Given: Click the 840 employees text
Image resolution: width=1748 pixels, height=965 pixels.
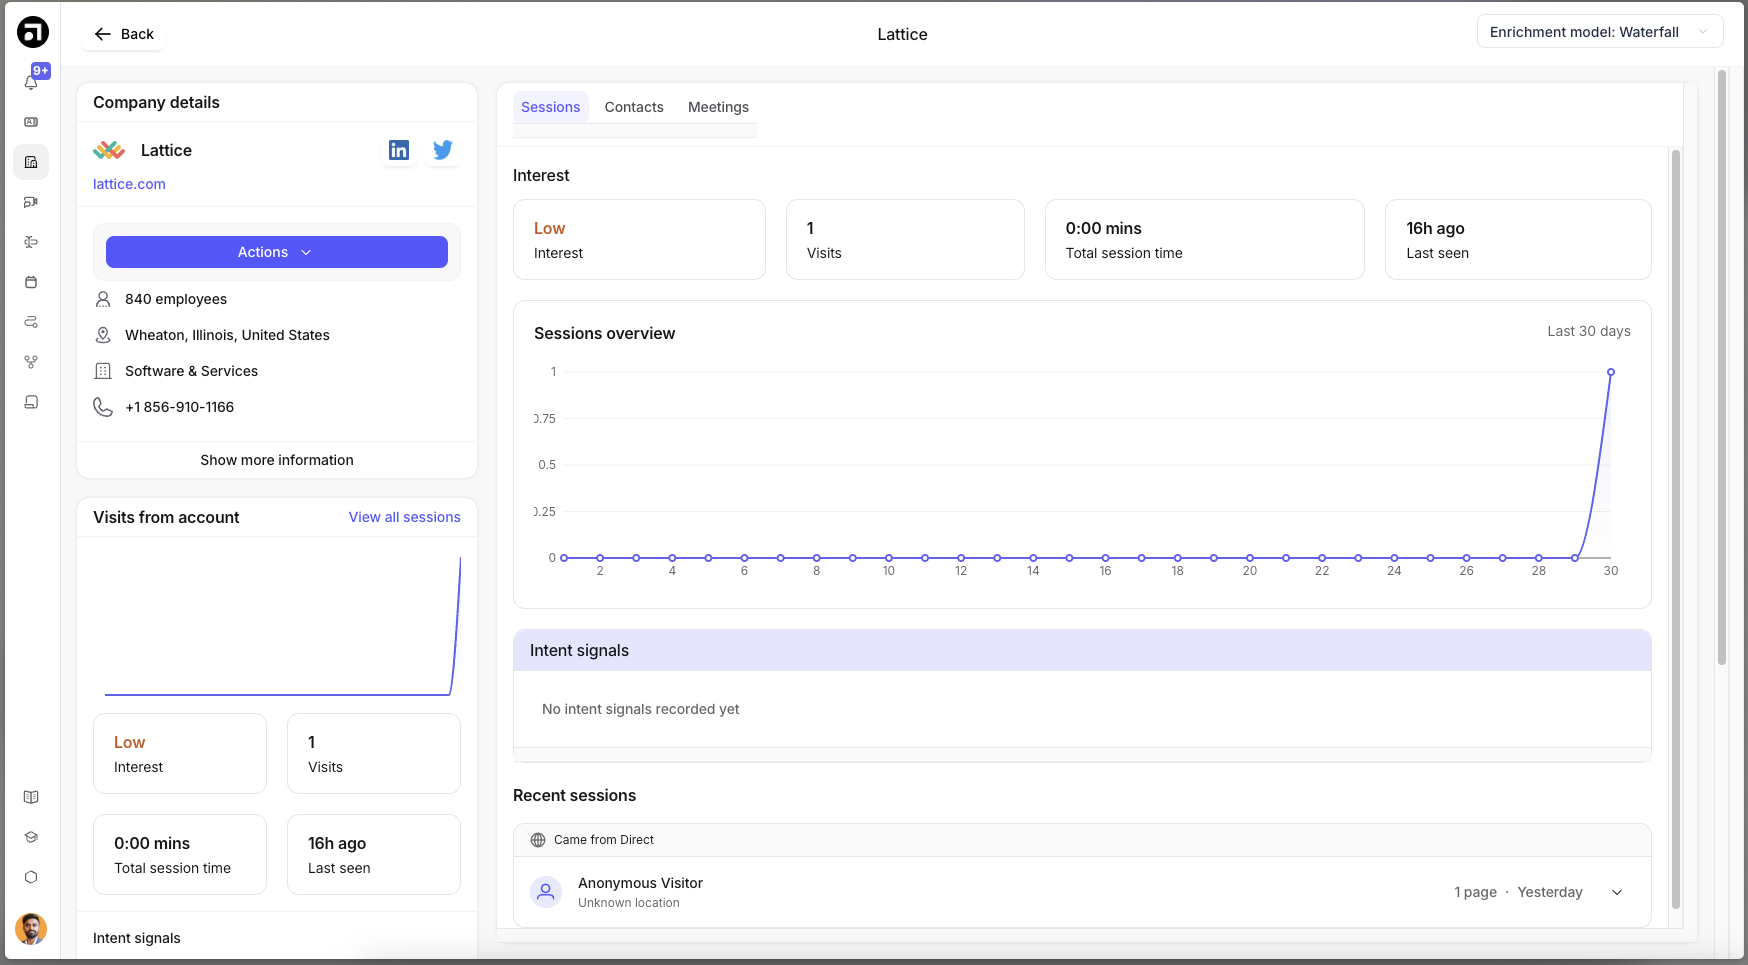Looking at the screenshot, I should (176, 299).
